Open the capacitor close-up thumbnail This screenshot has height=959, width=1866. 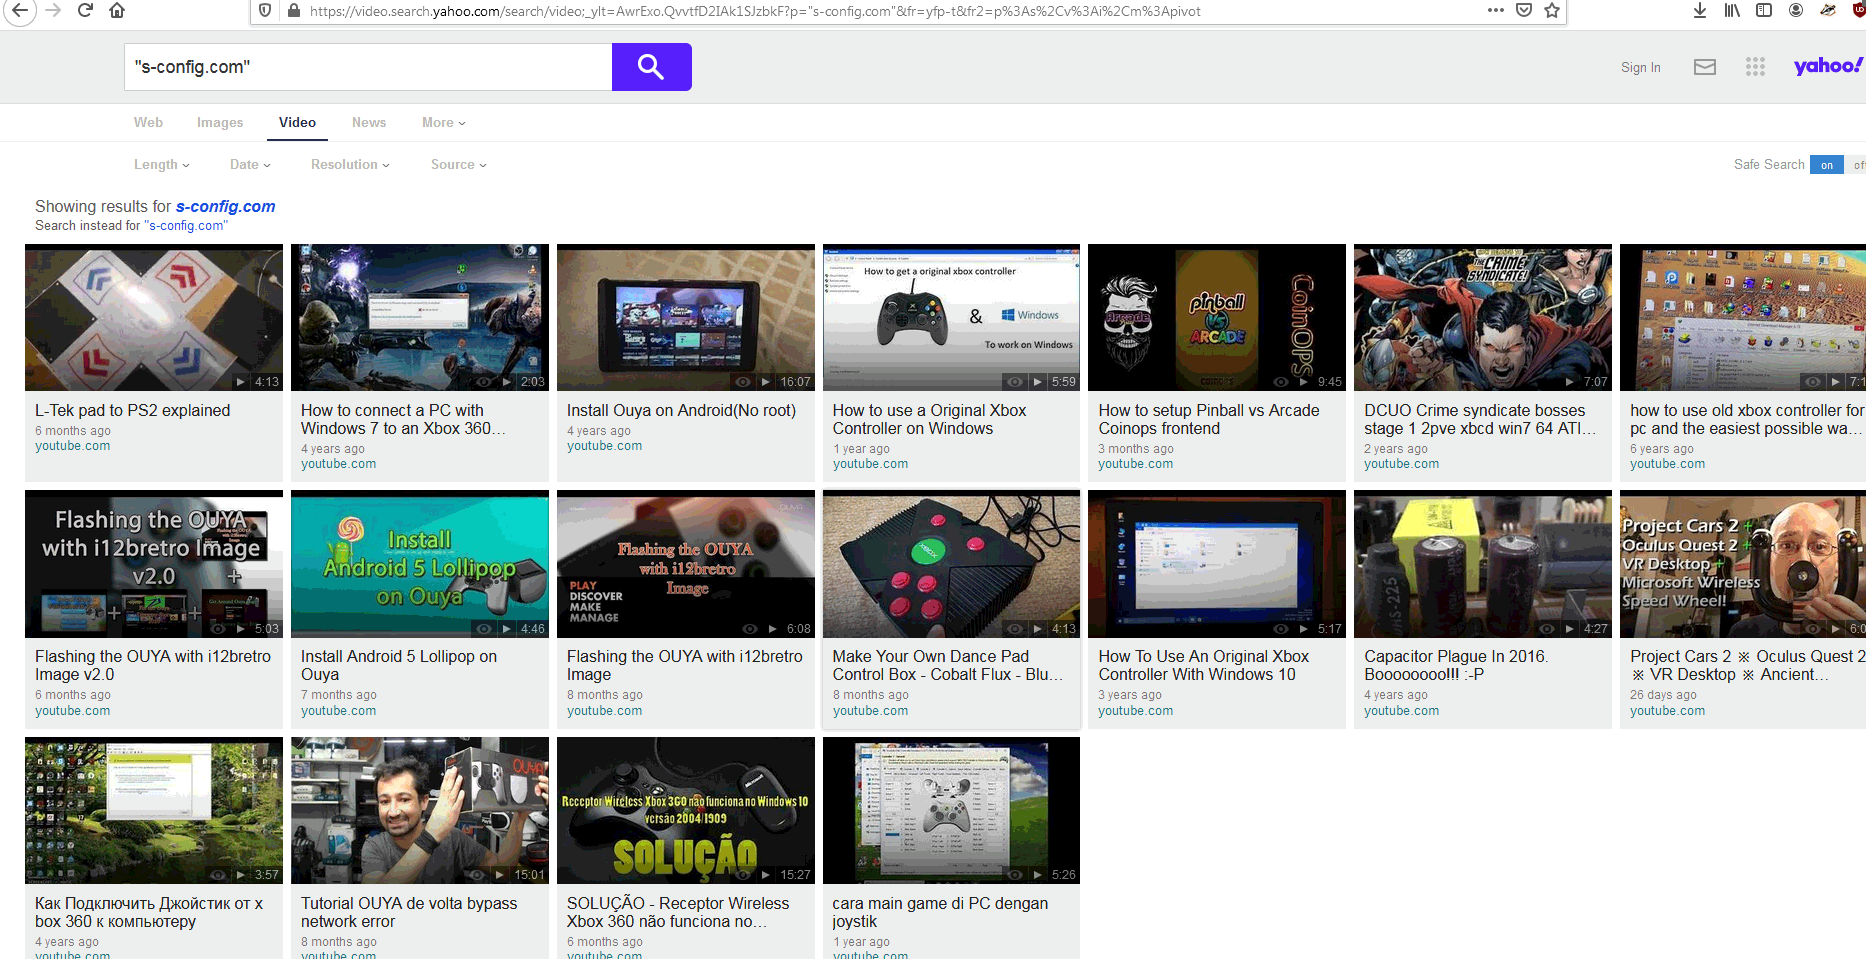click(1483, 564)
